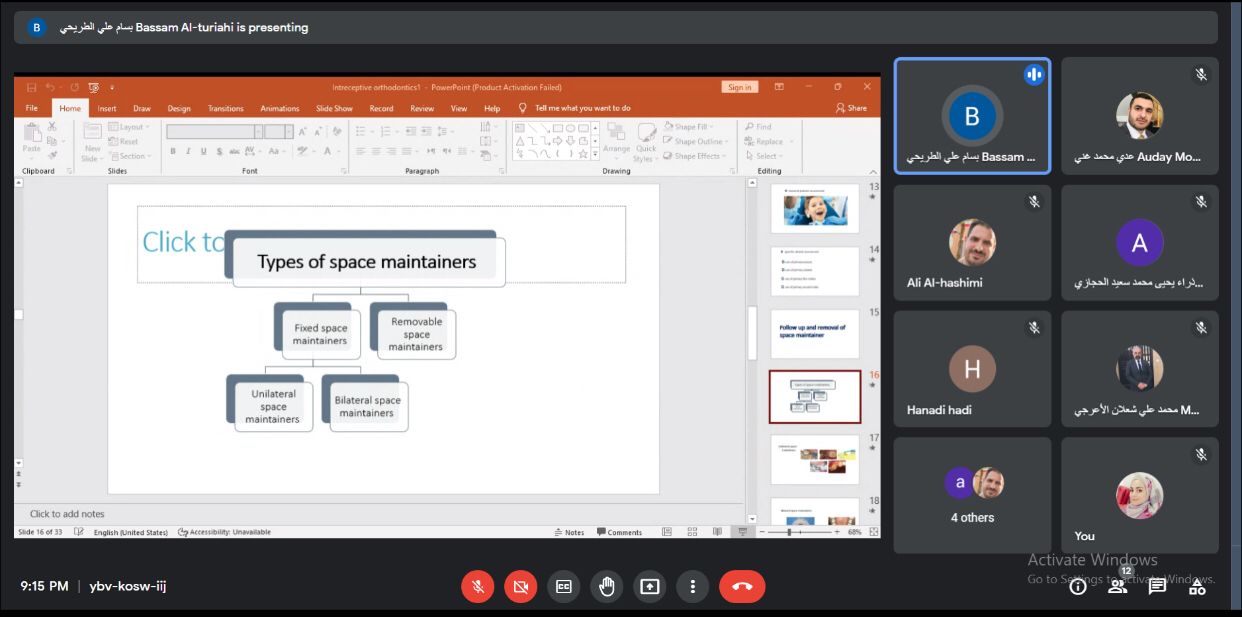Click the red leave call button
1242x617 pixels.
(x=741, y=587)
